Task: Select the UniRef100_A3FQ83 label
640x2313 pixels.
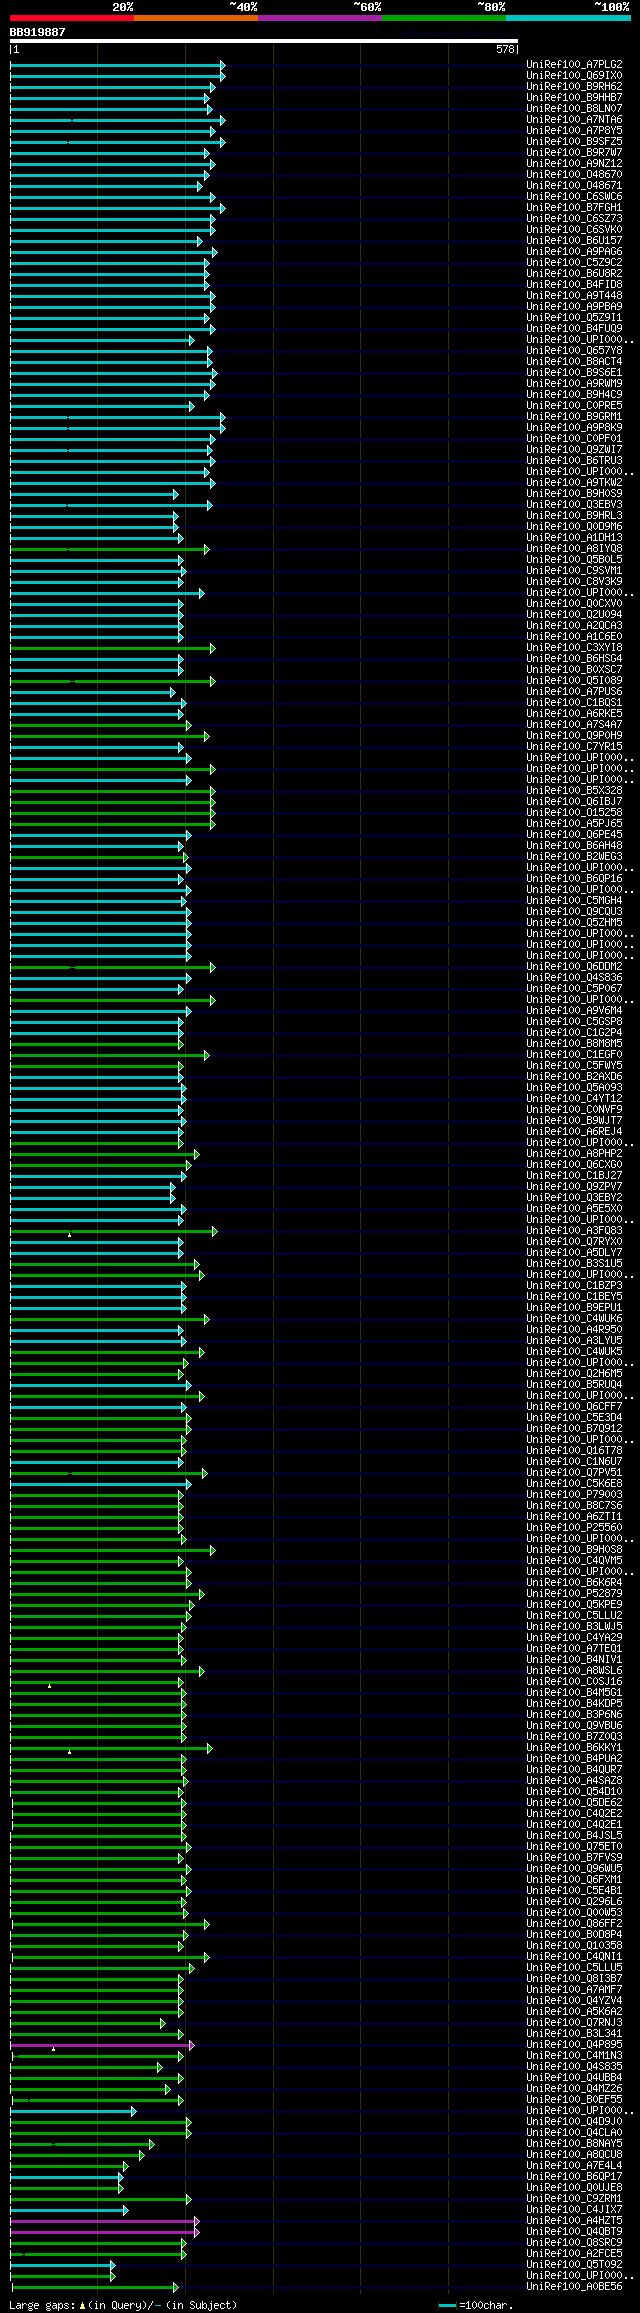Action: (574, 1231)
